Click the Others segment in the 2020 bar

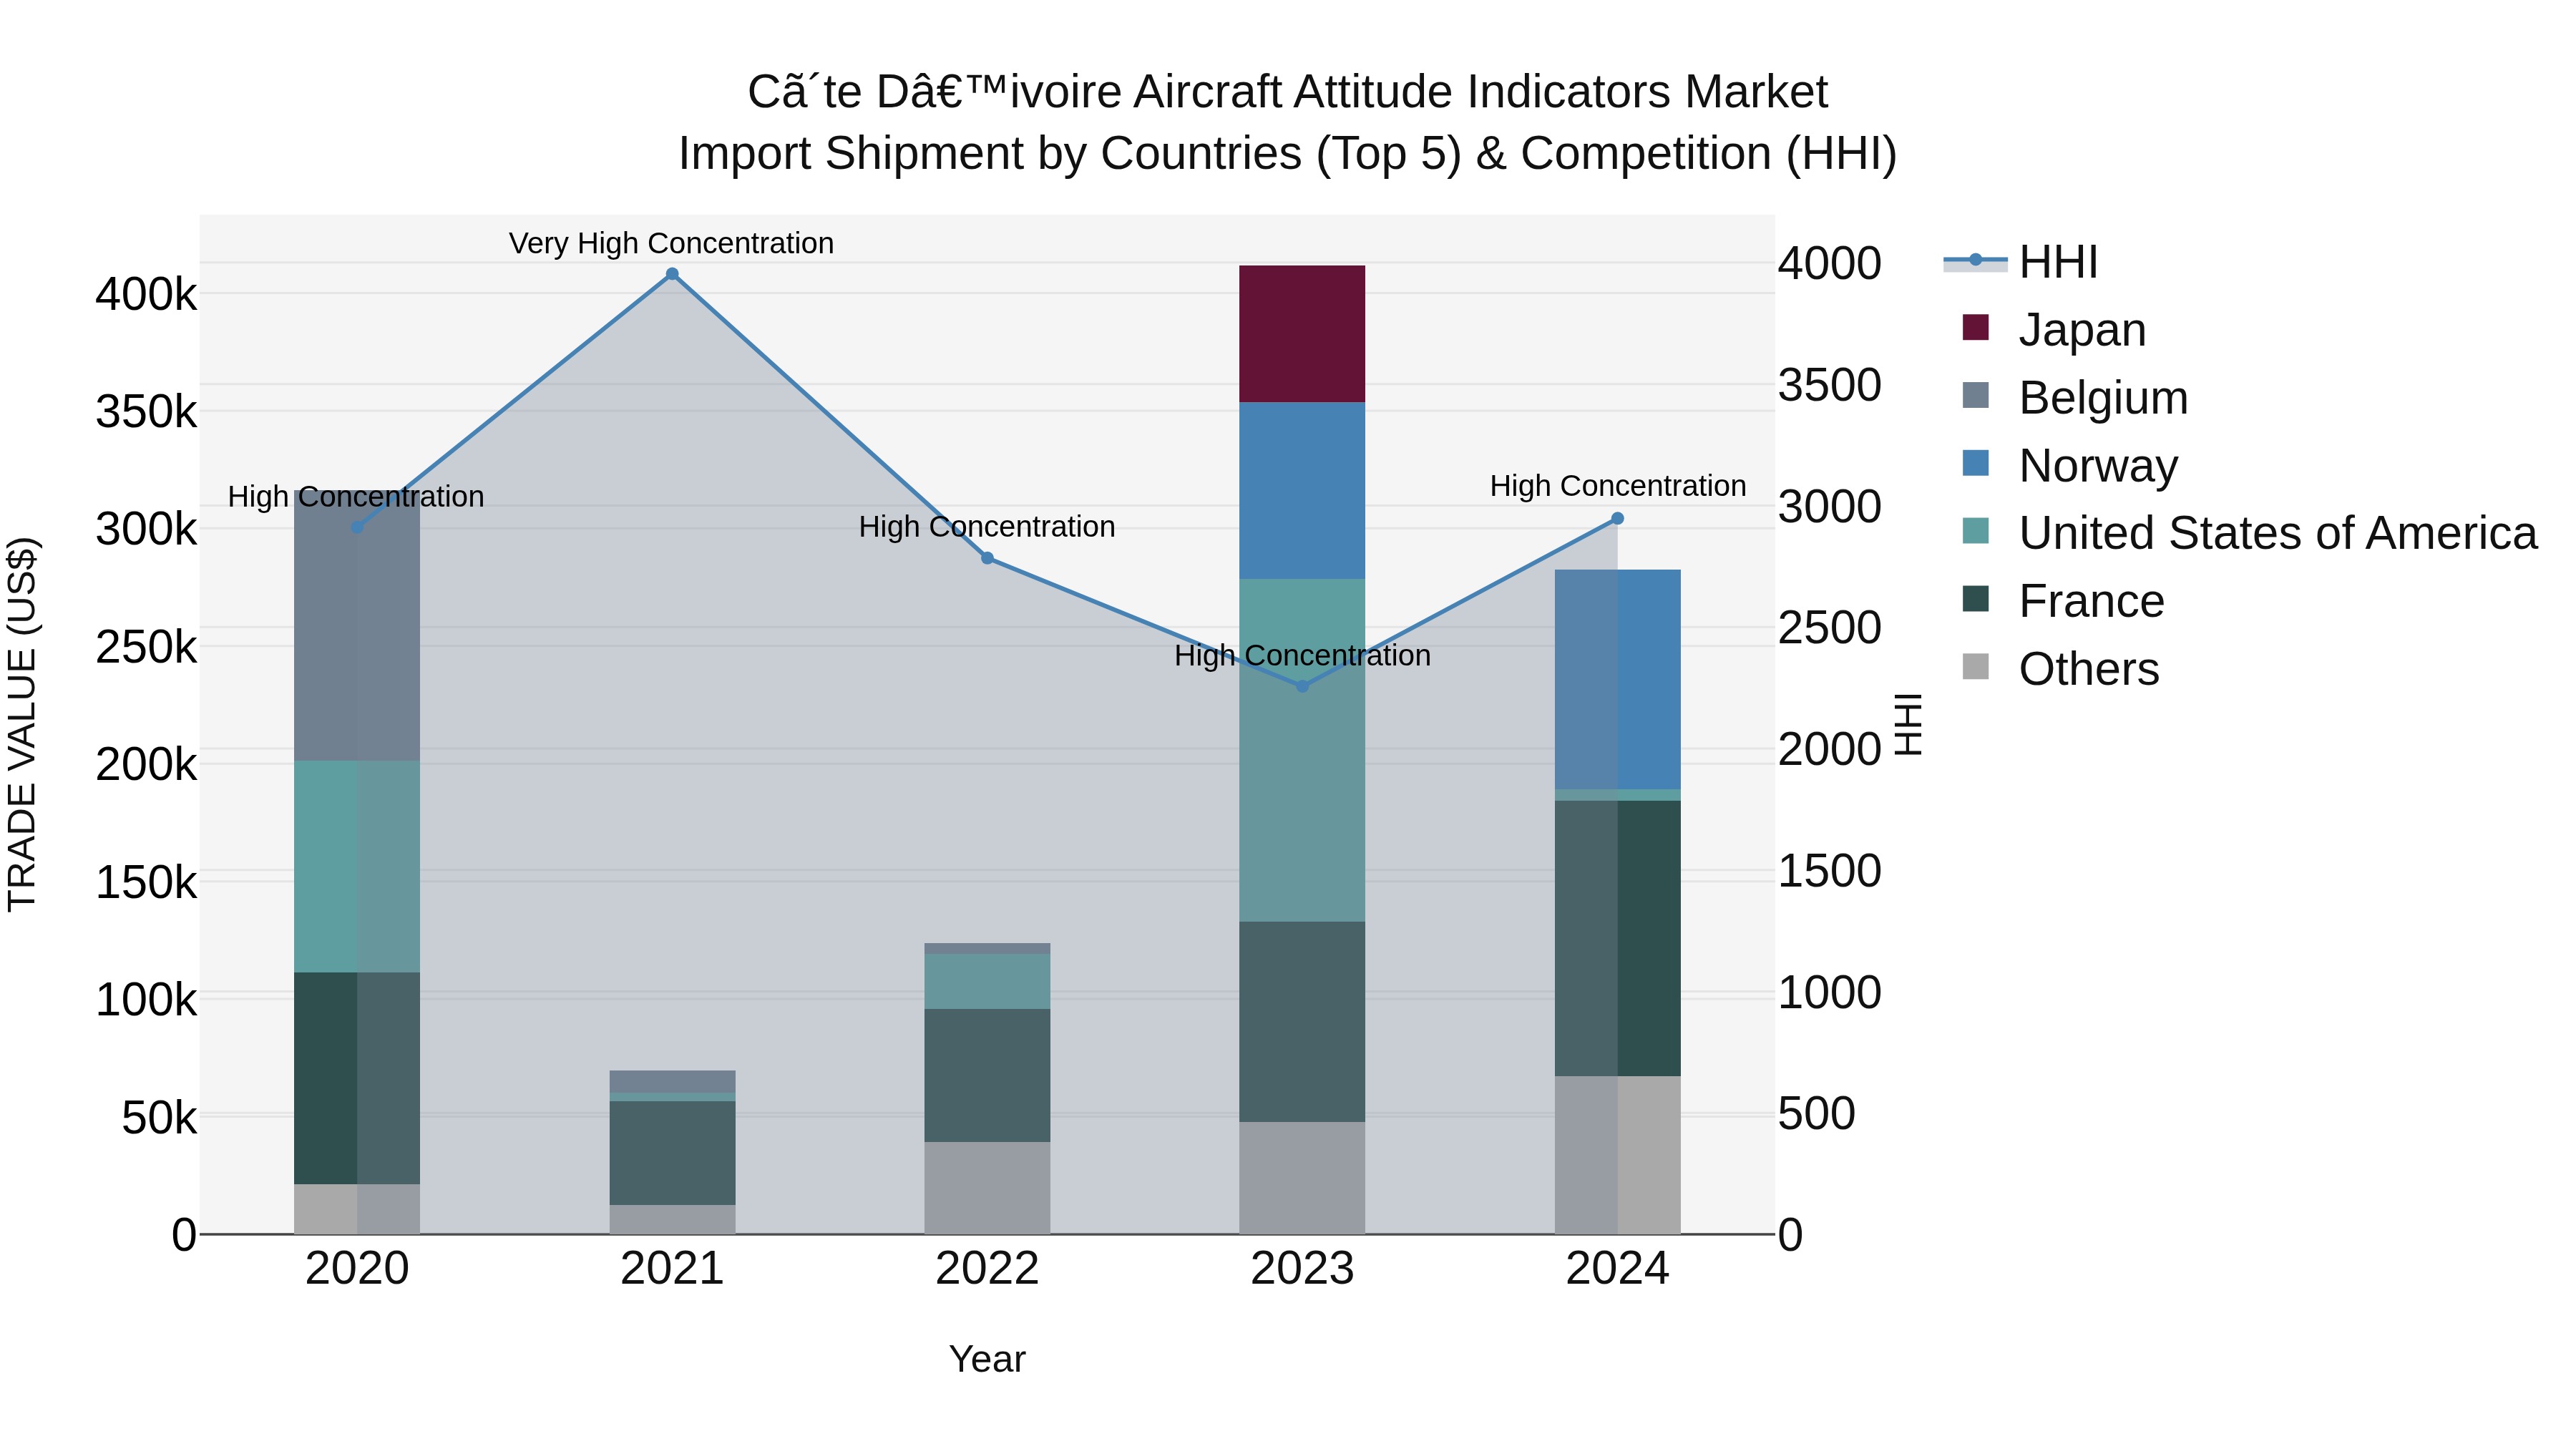click(x=357, y=1209)
